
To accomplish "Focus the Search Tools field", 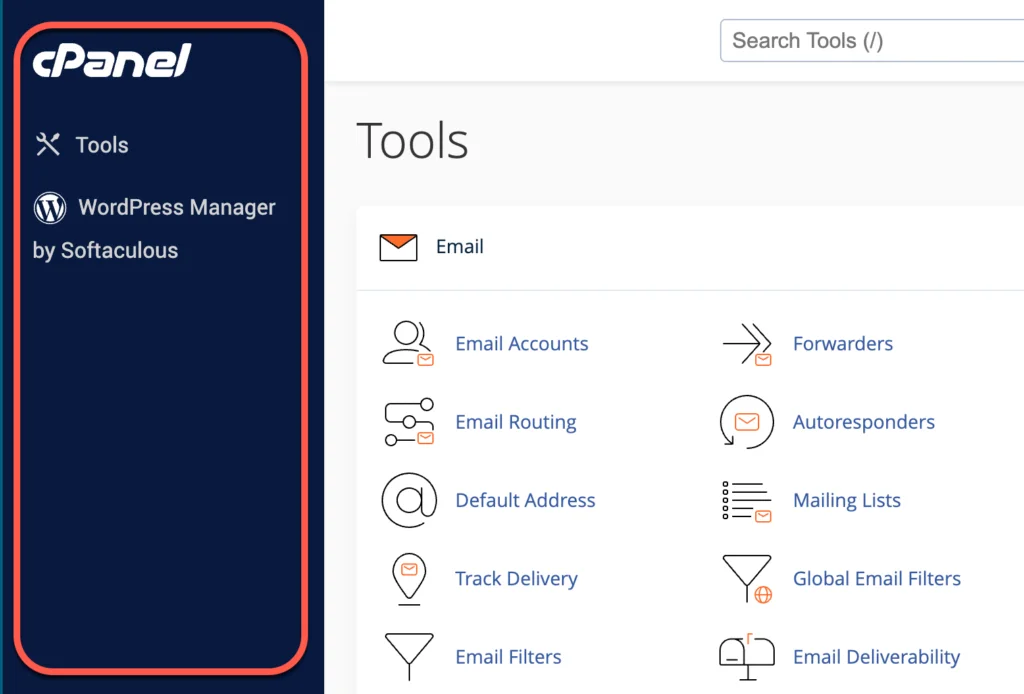I will (x=872, y=40).
